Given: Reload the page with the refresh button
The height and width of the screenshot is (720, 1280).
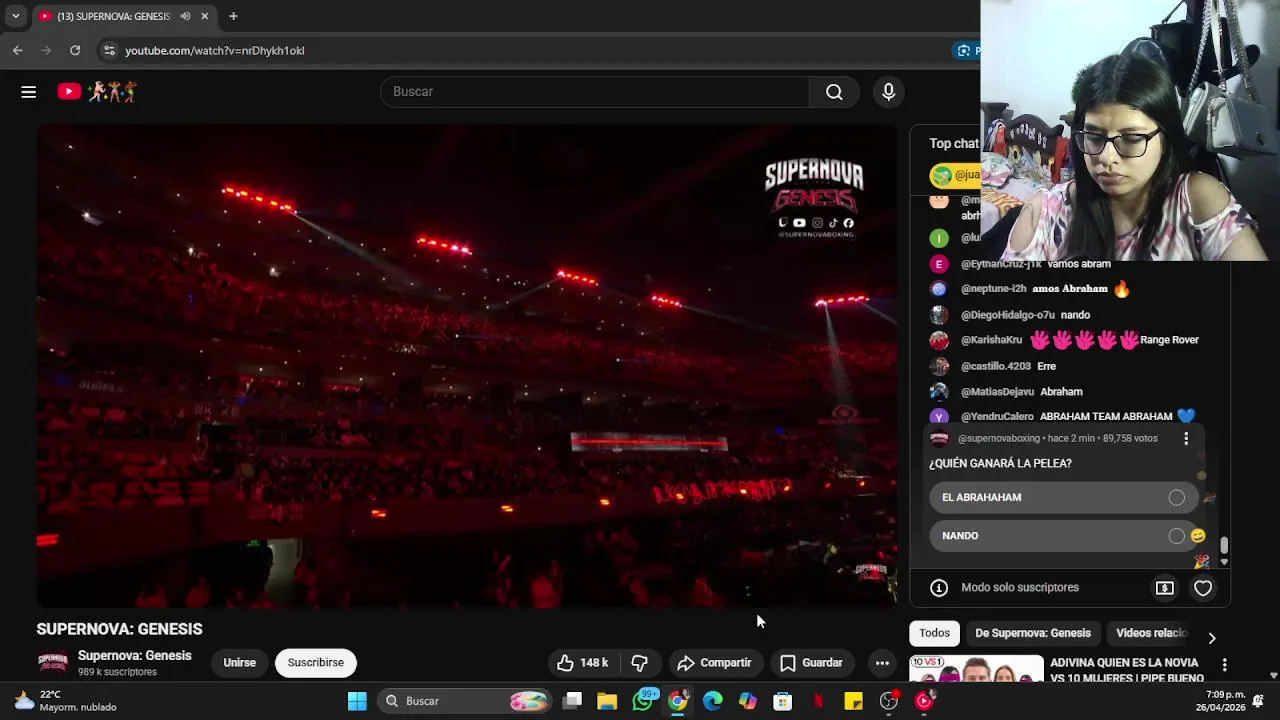Looking at the screenshot, I should click(75, 50).
